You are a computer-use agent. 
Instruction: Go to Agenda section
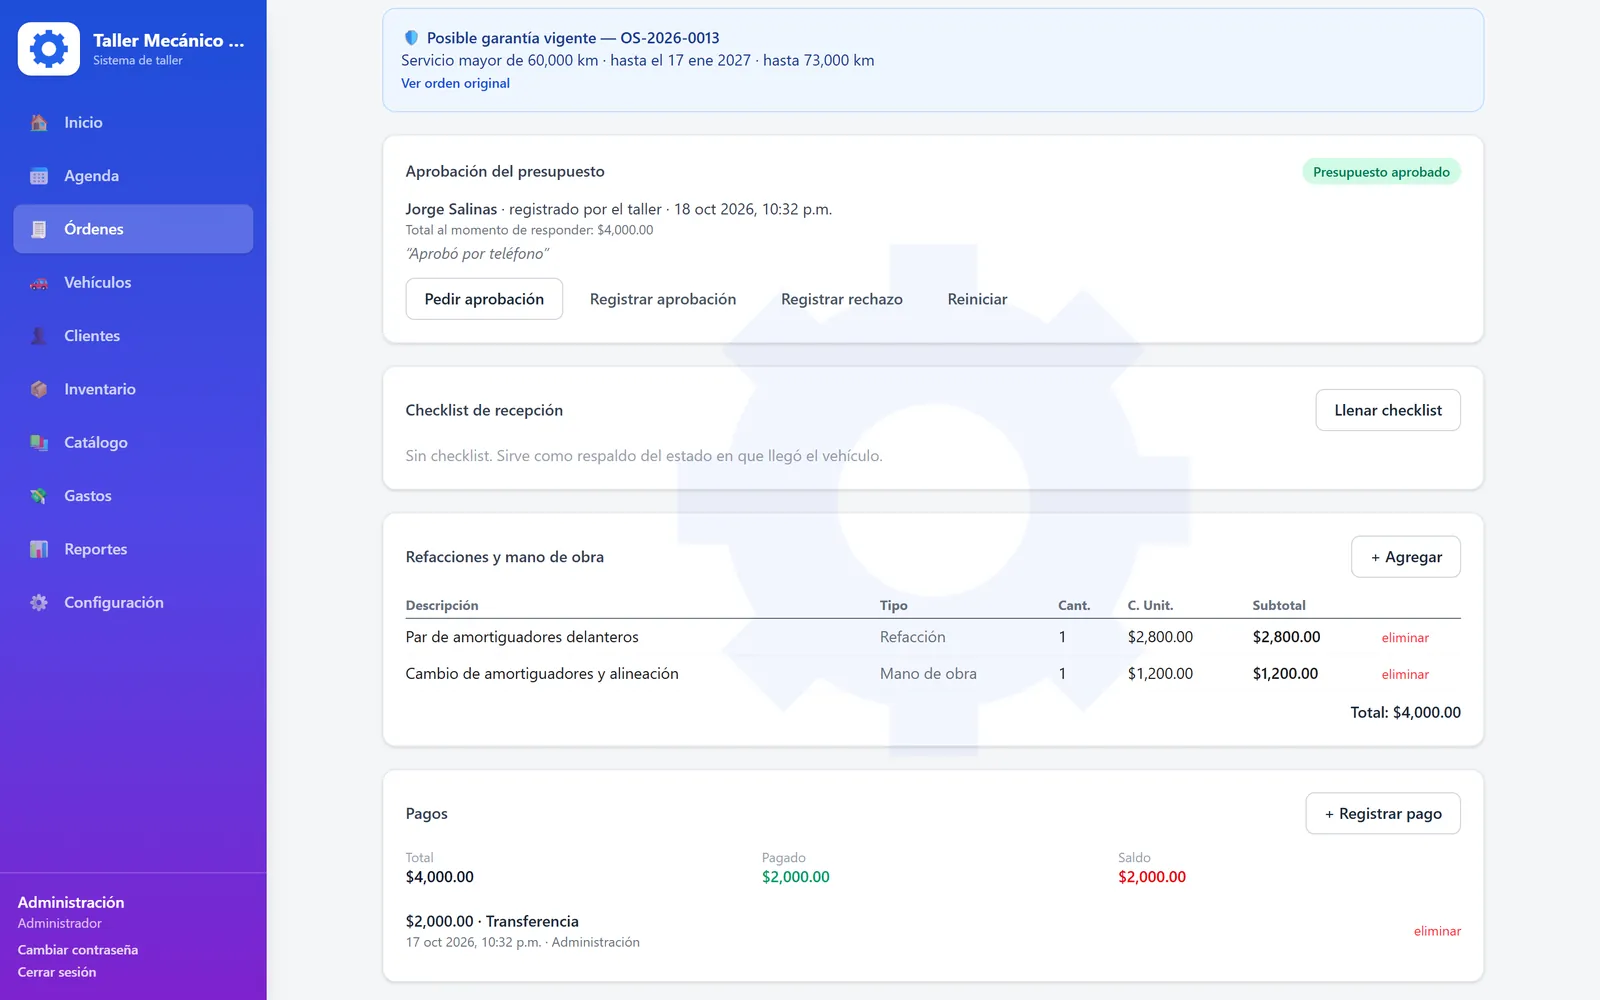point(133,176)
